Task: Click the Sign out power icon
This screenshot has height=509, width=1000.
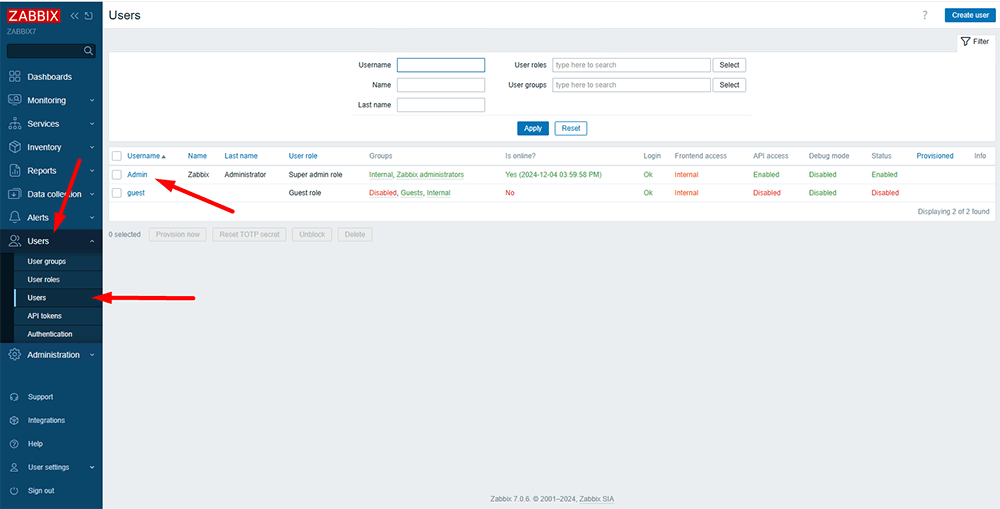Action: click(15, 491)
